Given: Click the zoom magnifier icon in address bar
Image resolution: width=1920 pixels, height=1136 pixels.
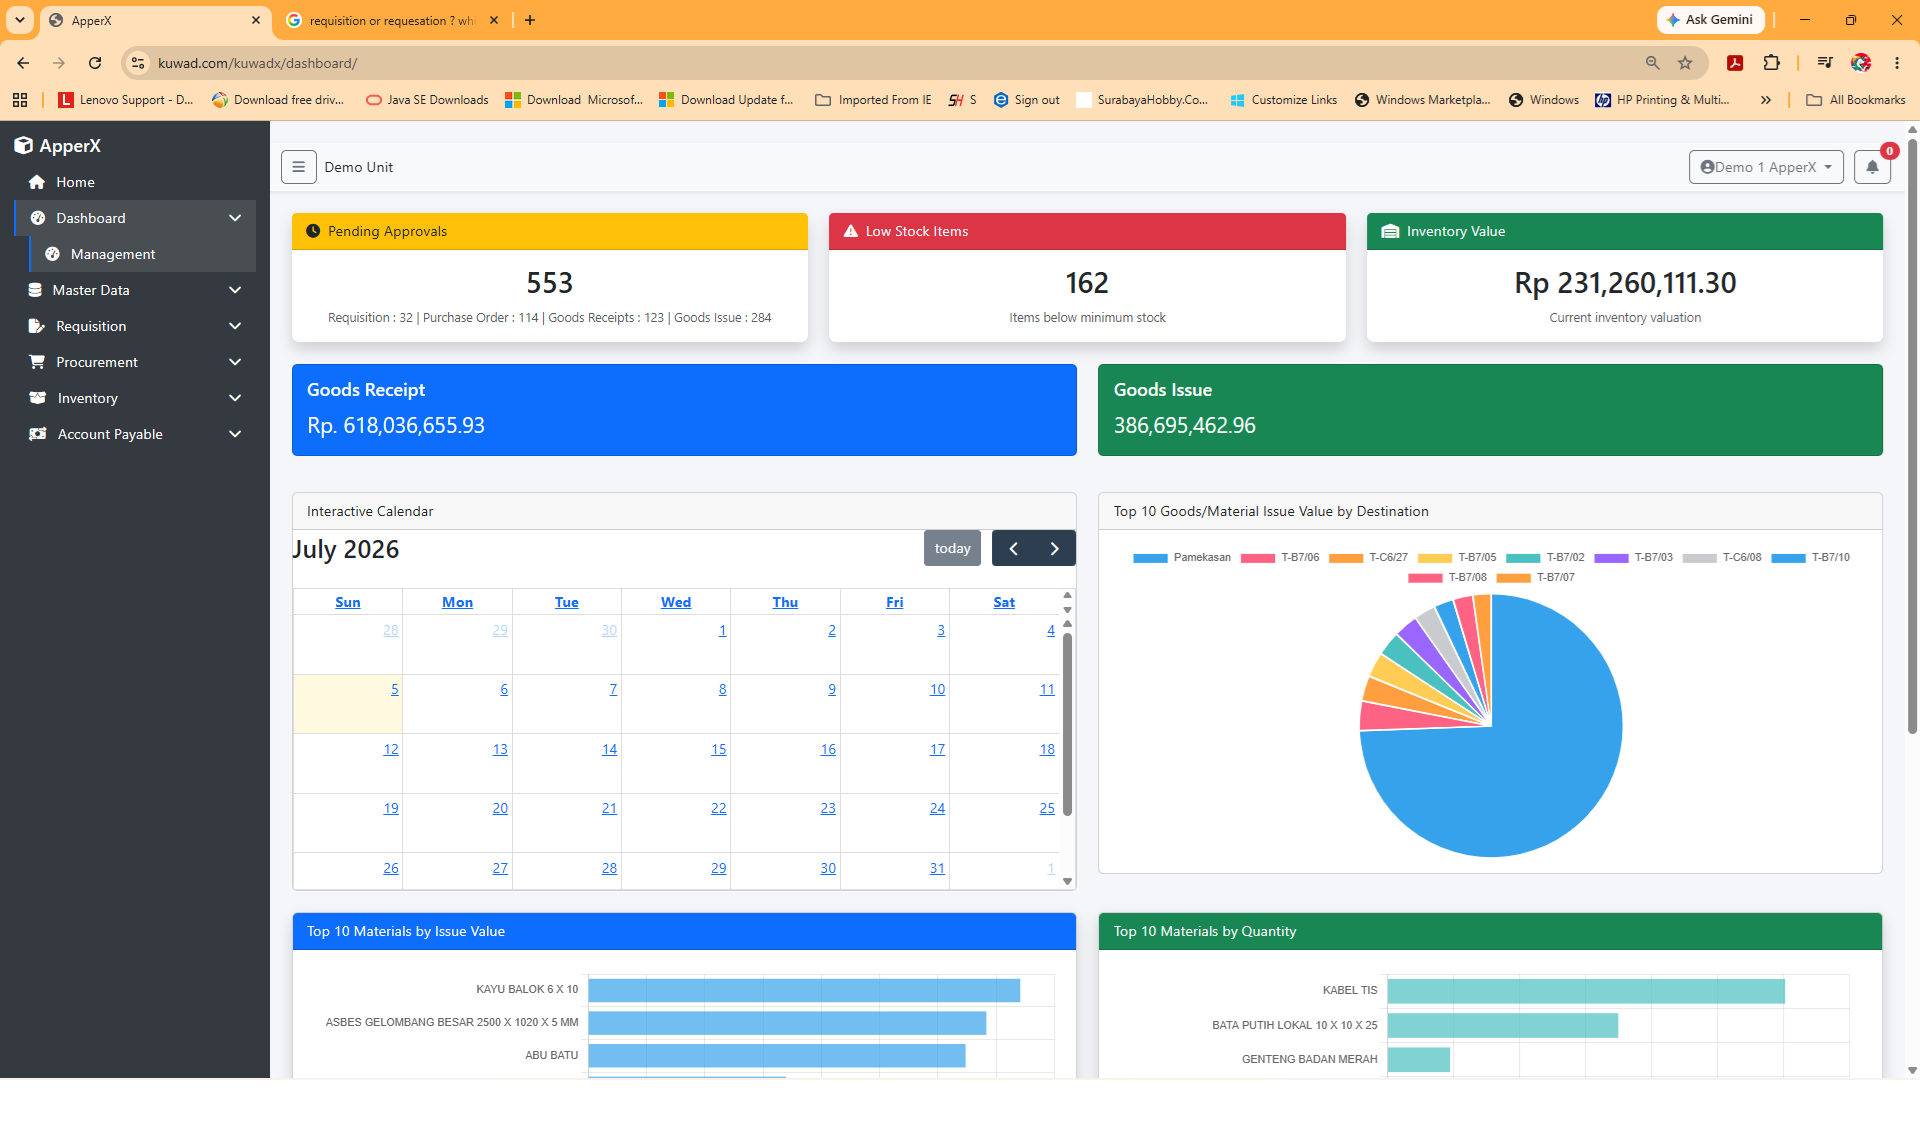Looking at the screenshot, I should click(1652, 63).
